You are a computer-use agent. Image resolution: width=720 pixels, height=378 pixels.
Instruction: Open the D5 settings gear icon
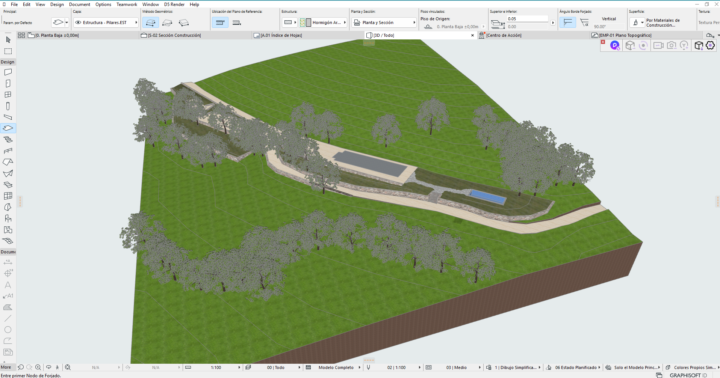click(x=710, y=45)
